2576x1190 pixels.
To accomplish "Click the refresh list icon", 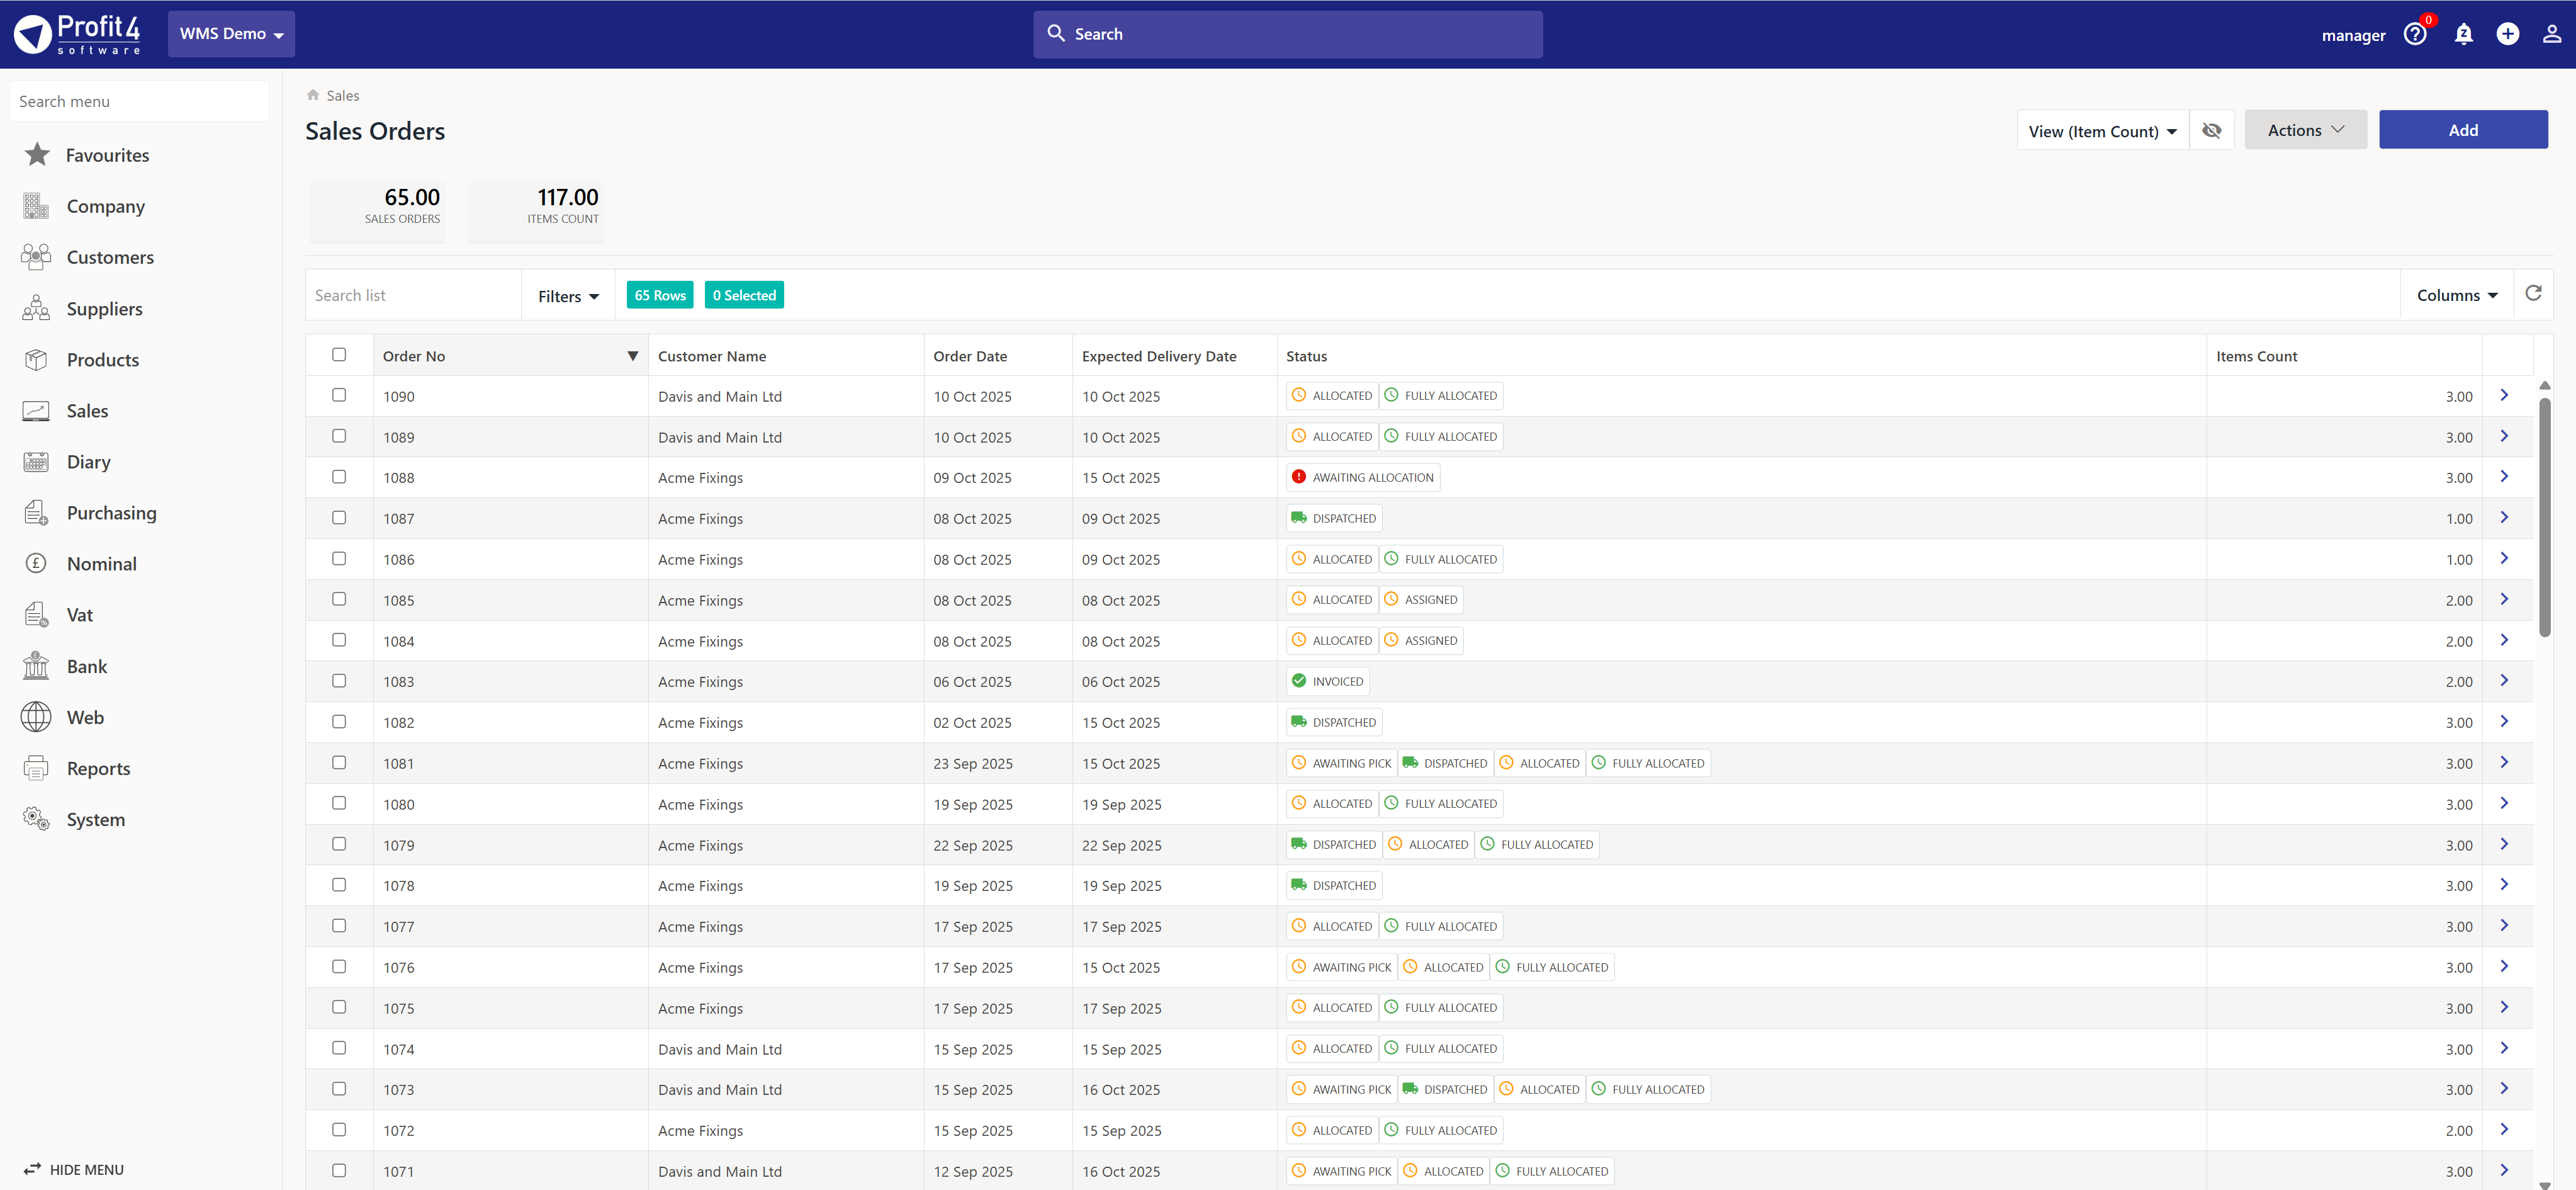I will pyautogui.click(x=2533, y=293).
